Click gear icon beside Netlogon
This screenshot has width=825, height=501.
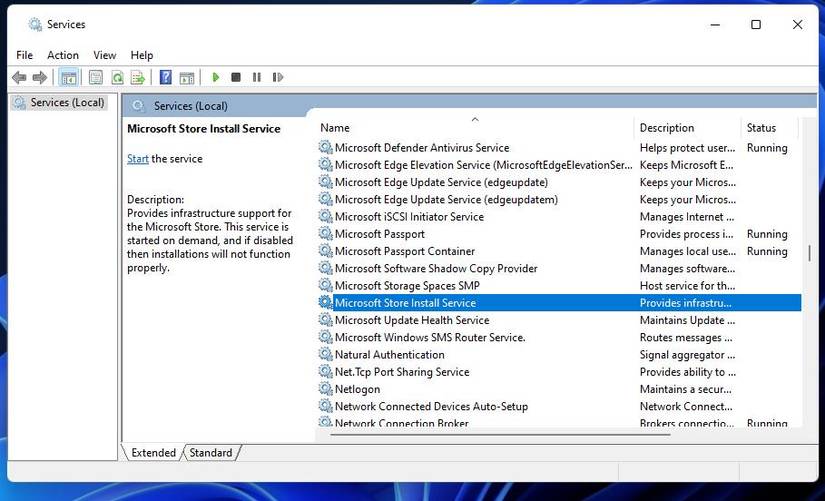[x=326, y=389]
